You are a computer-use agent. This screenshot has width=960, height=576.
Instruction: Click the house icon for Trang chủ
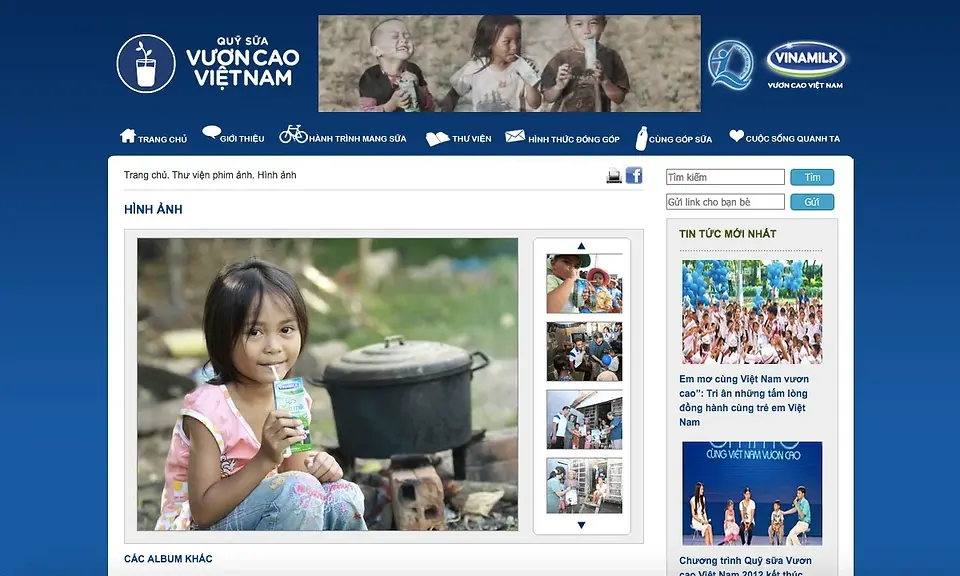(x=127, y=135)
